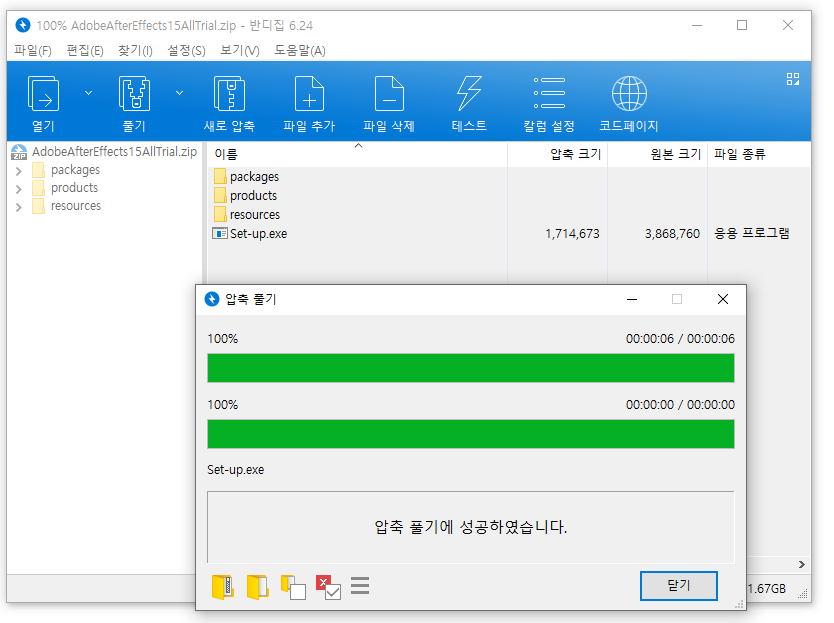Screen dimensions: 834x623
Task: Sort by the 압축 크기 column header
Action: [x=557, y=154]
